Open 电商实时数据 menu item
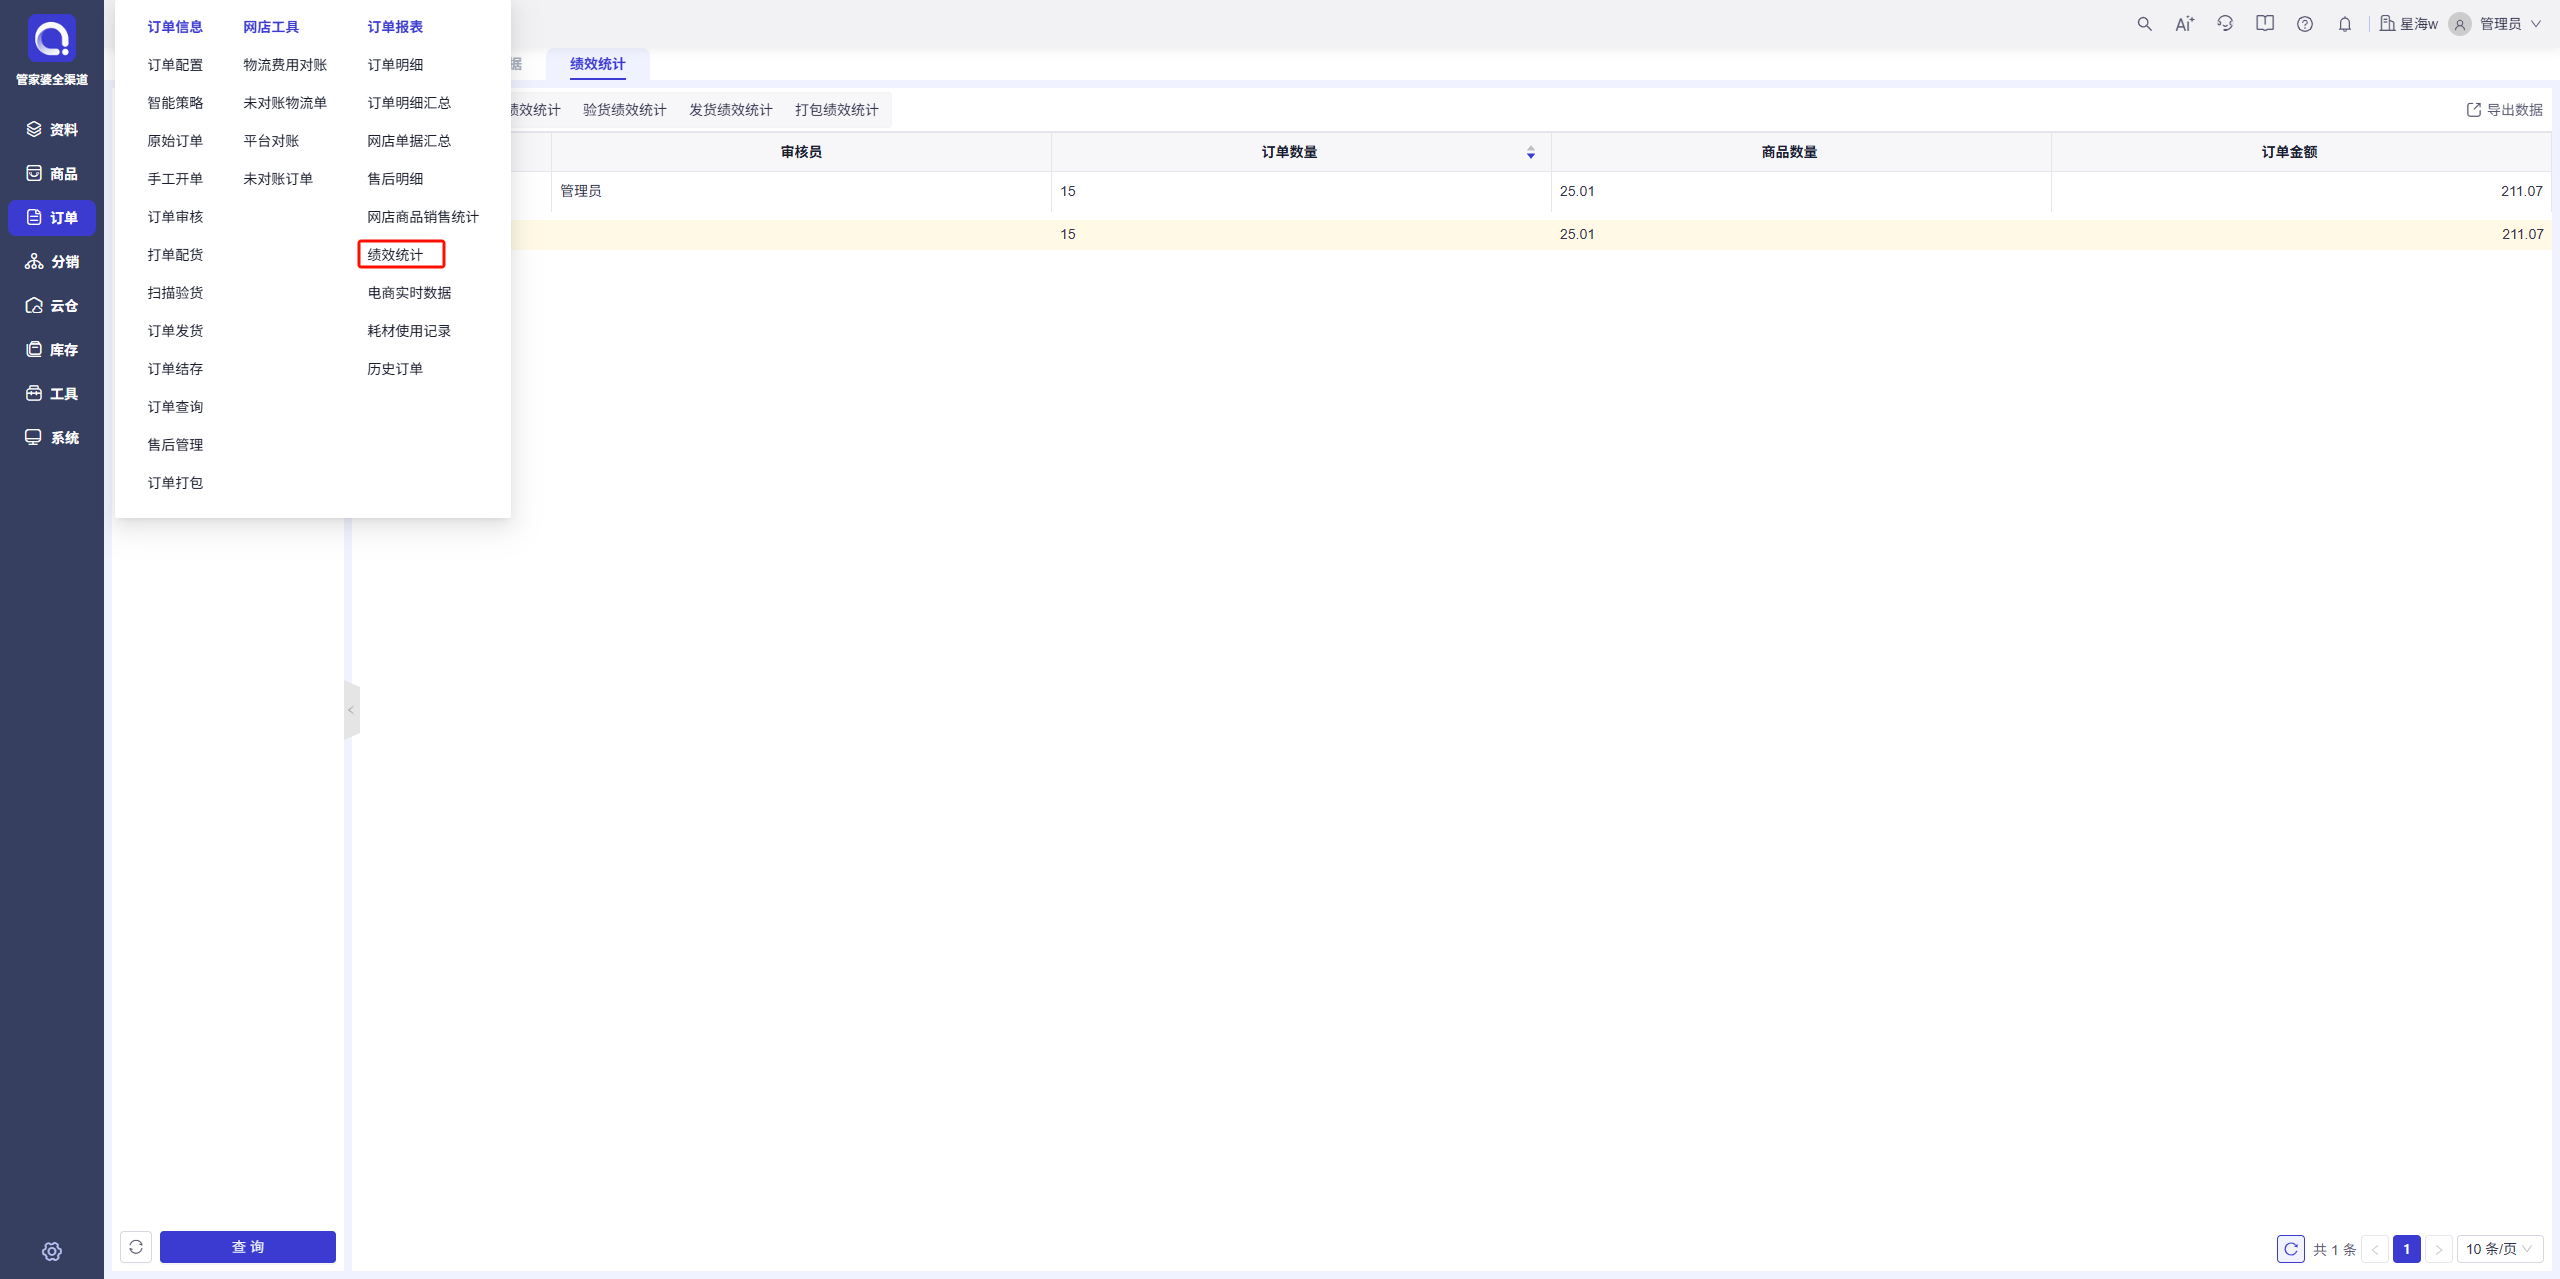The height and width of the screenshot is (1279, 2560). tap(409, 293)
